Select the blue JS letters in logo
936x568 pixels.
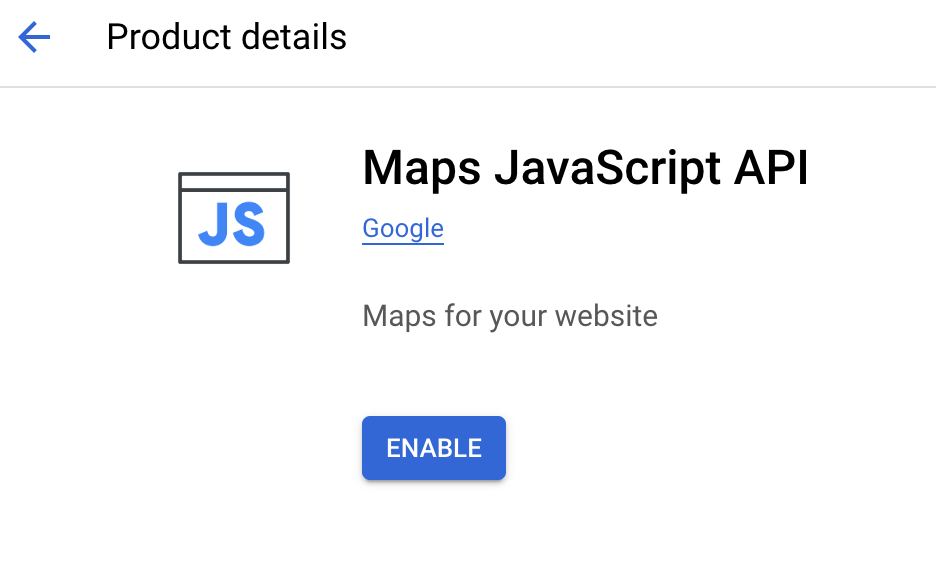pos(232,225)
